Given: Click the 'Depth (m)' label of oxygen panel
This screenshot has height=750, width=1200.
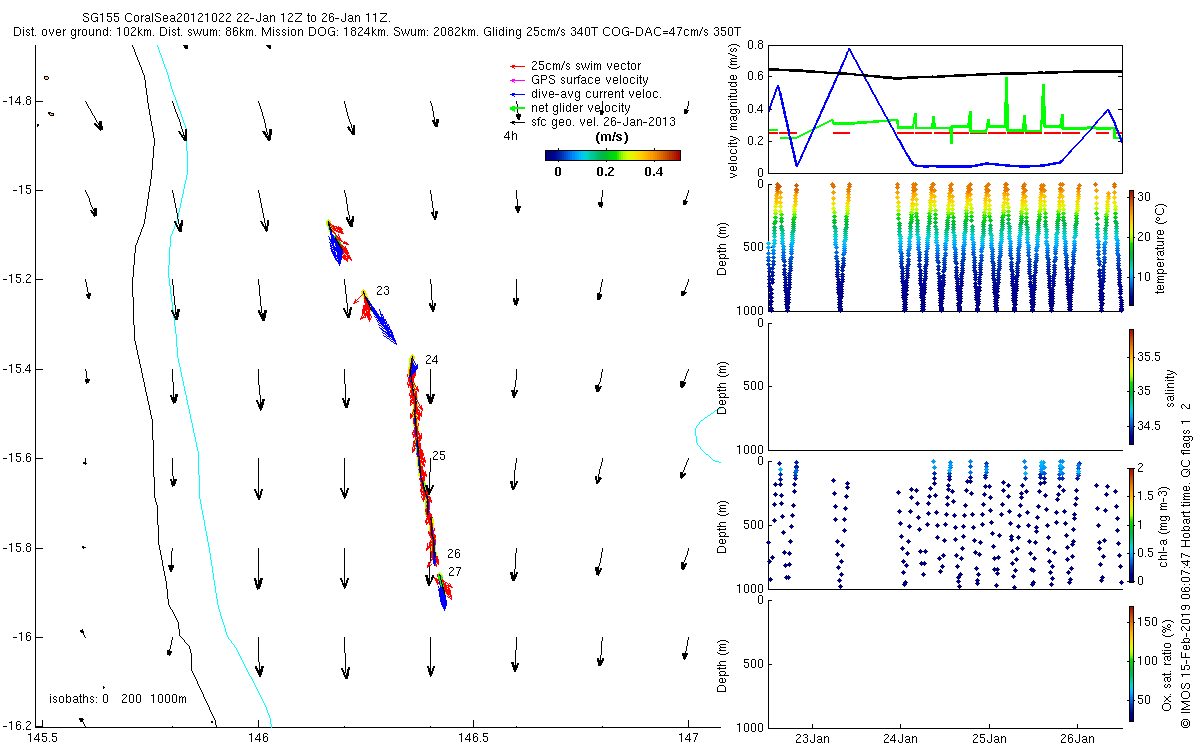Looking at the screenshot, I should coord(724,664).
